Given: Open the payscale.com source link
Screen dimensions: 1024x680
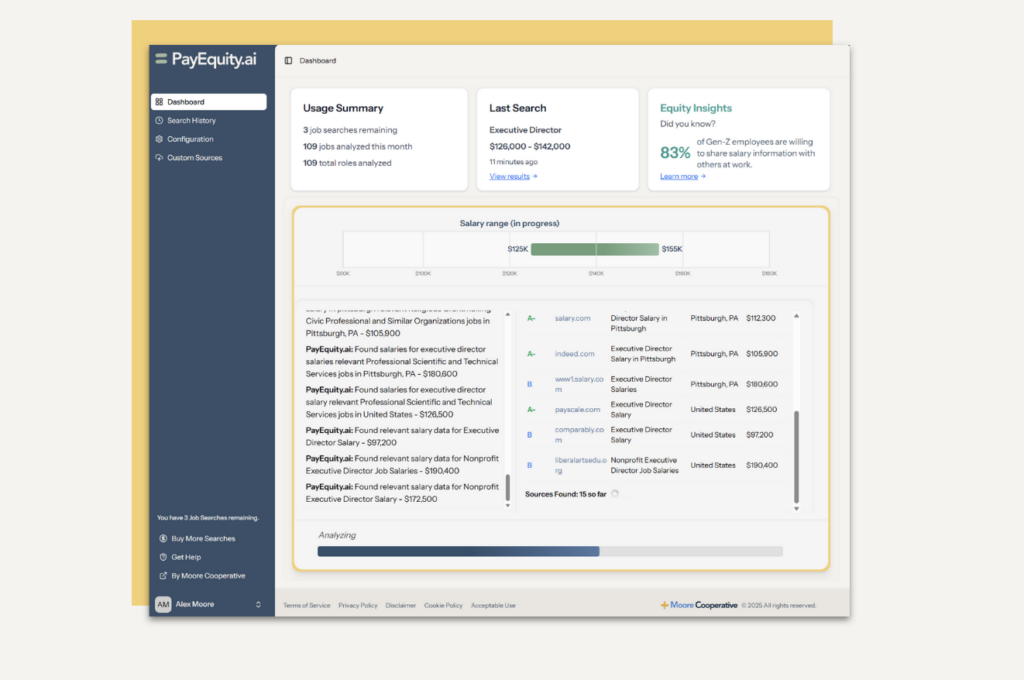Looking at the screenshot, I should tap(577, 409).
